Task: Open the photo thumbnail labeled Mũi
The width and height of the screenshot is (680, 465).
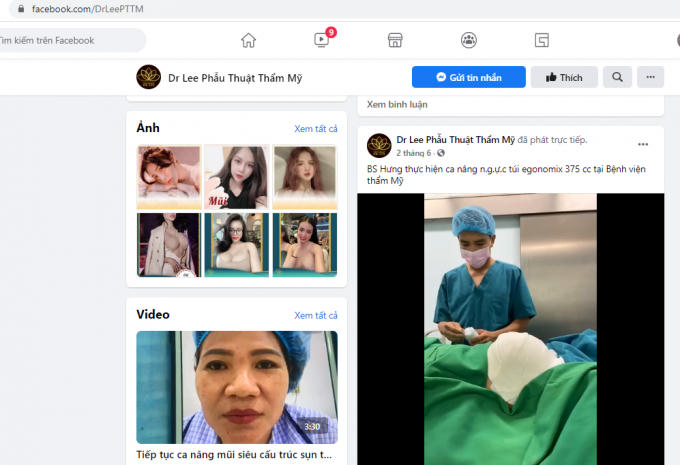Action: point(236,177)
